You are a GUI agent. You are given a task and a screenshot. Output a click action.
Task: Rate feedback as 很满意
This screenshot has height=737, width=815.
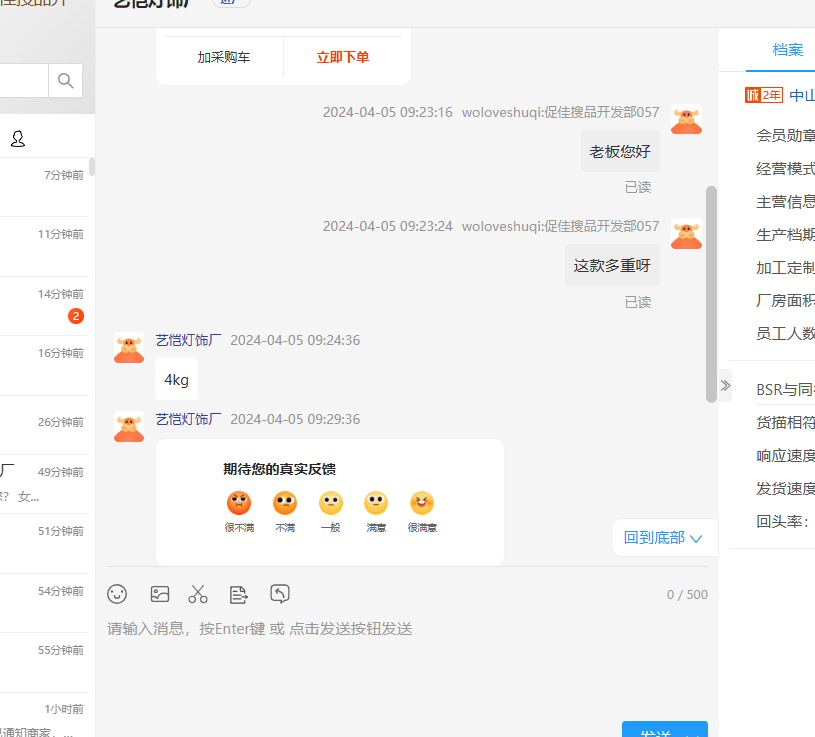click(x=422, y=503)
